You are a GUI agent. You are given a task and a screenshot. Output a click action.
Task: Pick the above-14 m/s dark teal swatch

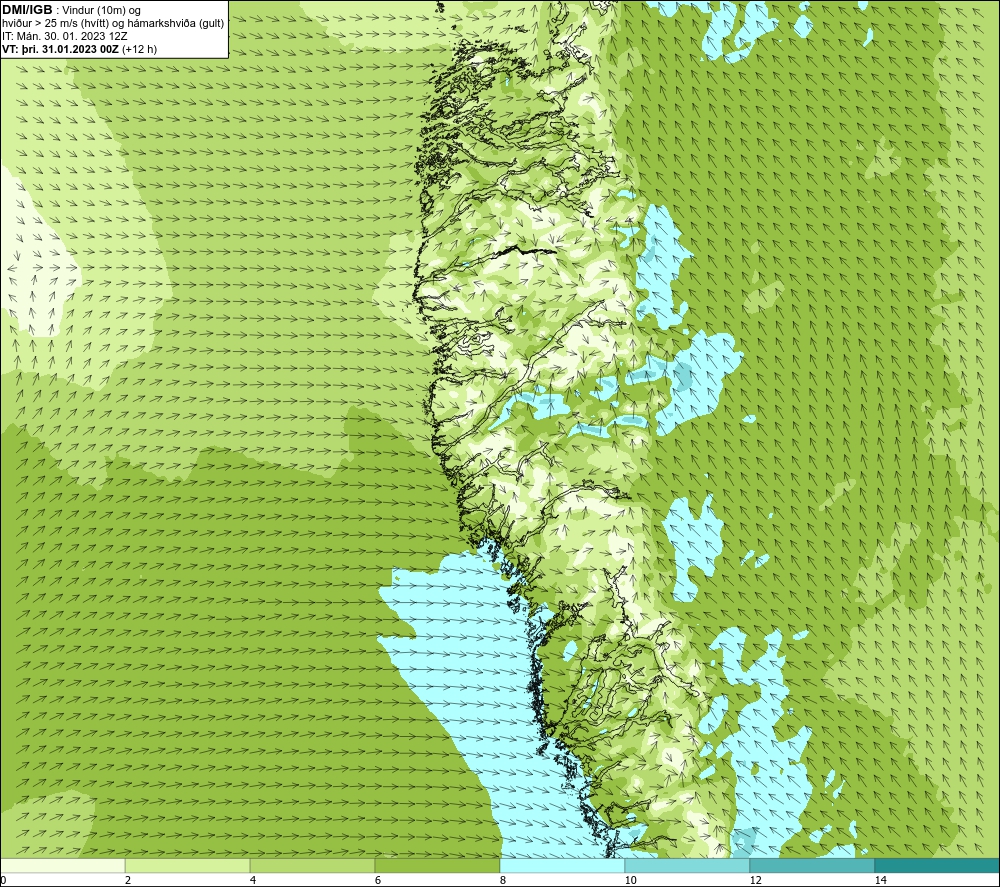coord(937,865)
